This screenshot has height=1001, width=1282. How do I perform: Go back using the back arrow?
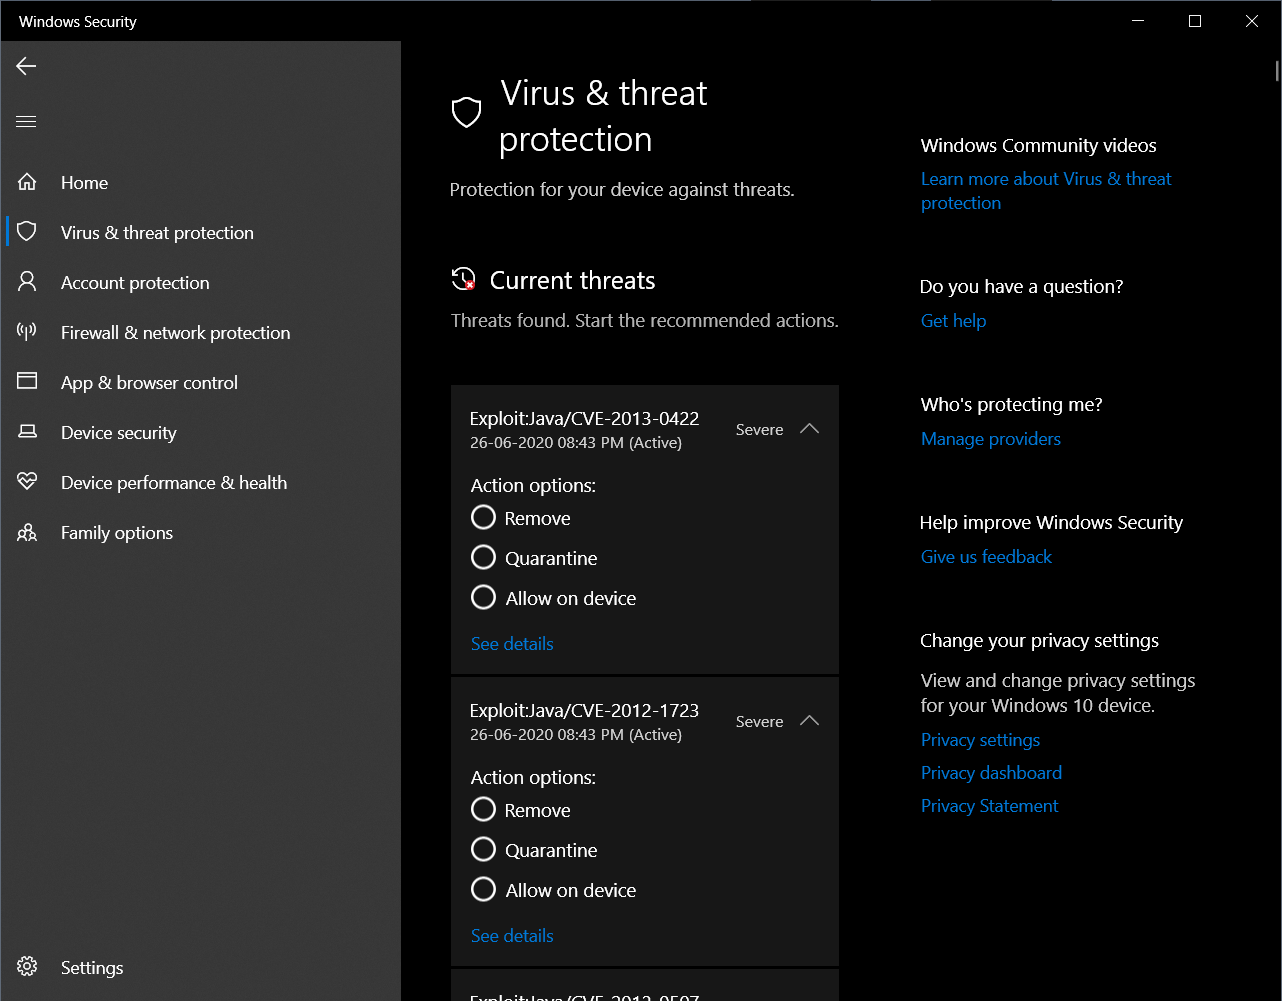pos(26,66)
